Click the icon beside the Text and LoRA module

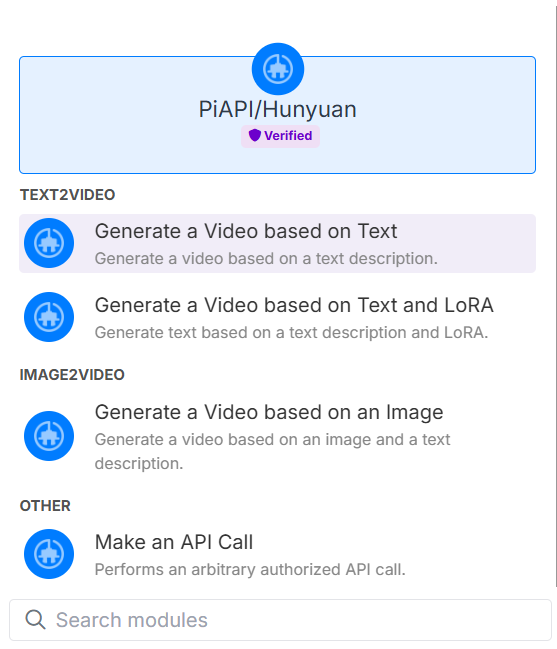pyautogui.click(x=49, y=317)
